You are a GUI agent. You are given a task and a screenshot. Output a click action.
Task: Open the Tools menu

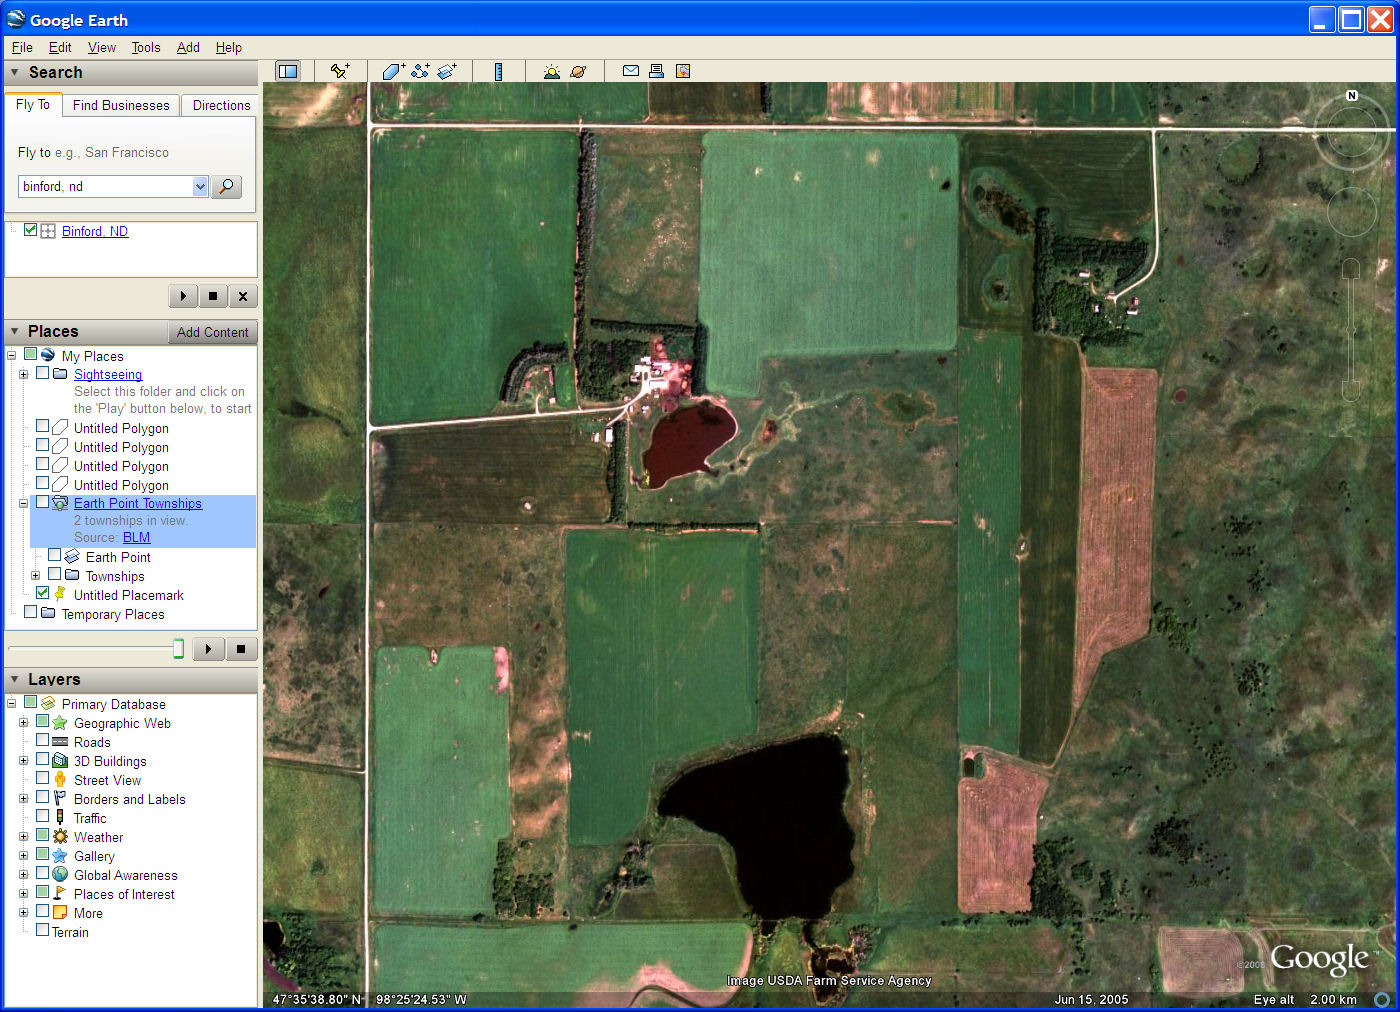pyautogui.click(x=146, y=47)
